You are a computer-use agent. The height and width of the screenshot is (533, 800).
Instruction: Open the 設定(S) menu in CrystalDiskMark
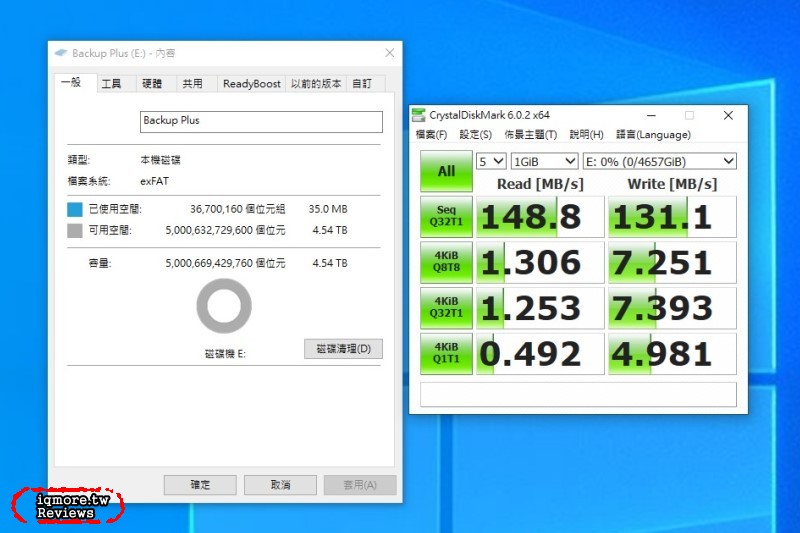coord(476,135)
